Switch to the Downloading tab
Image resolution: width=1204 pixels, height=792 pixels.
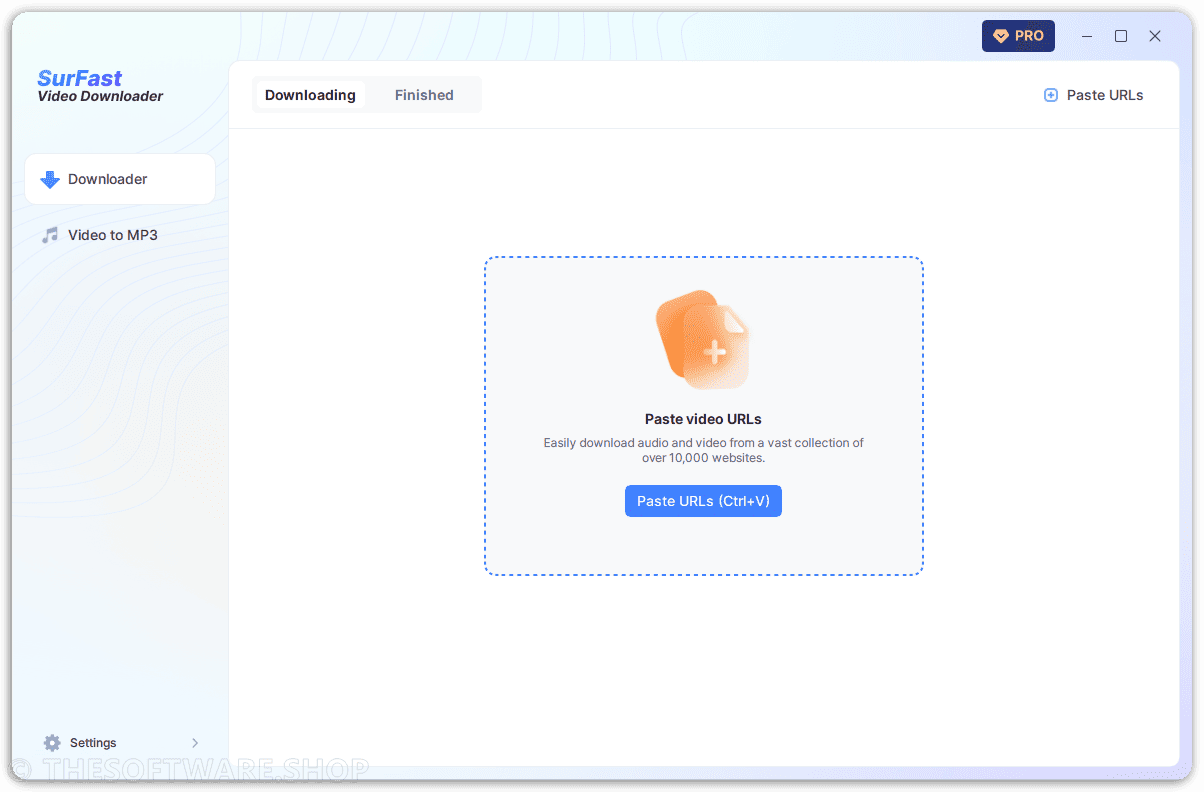point(310,95)
